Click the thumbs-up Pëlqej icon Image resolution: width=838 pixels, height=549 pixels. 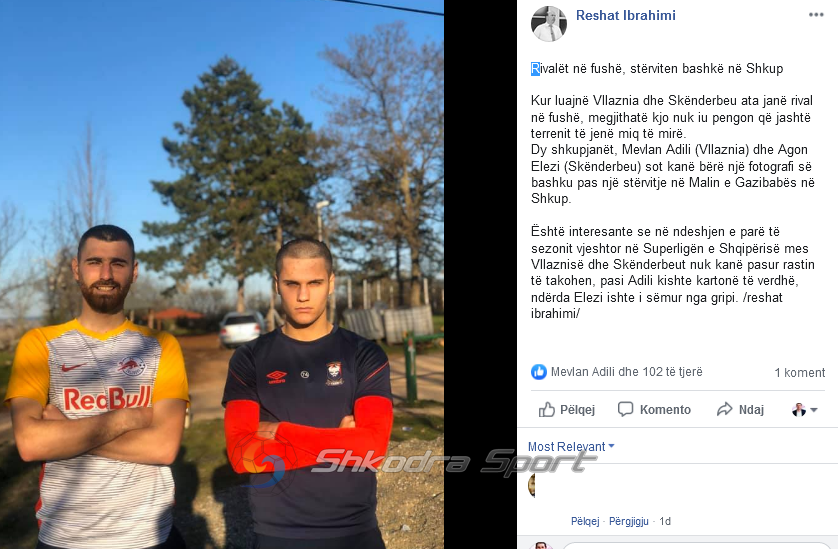pyautogui.click(x=546, y=410)
